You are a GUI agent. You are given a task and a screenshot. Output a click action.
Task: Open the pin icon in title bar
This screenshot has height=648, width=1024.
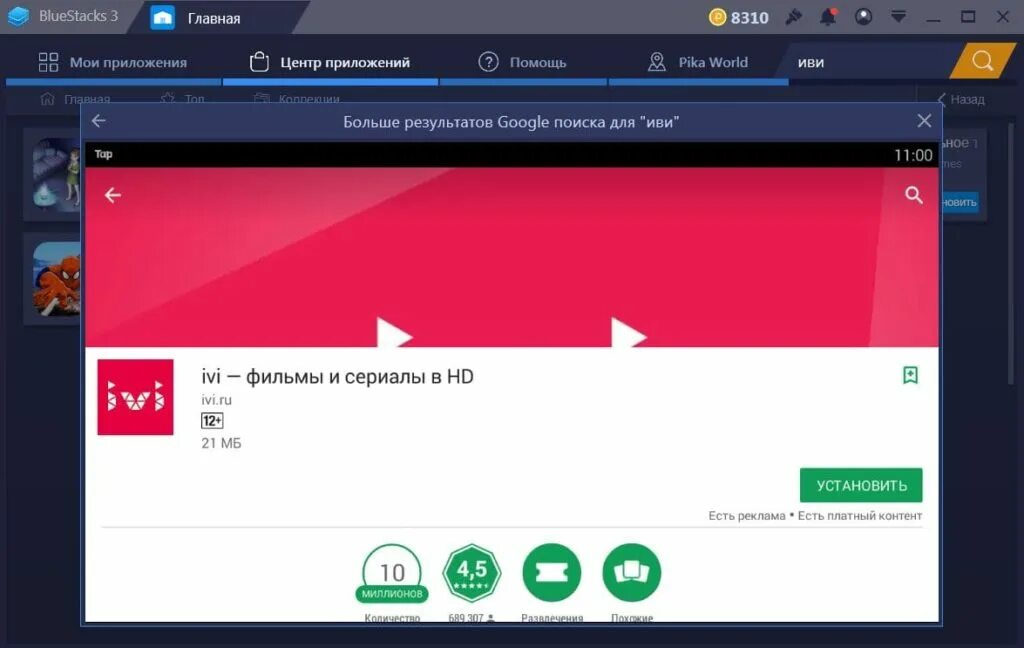(x=793, y=17)
